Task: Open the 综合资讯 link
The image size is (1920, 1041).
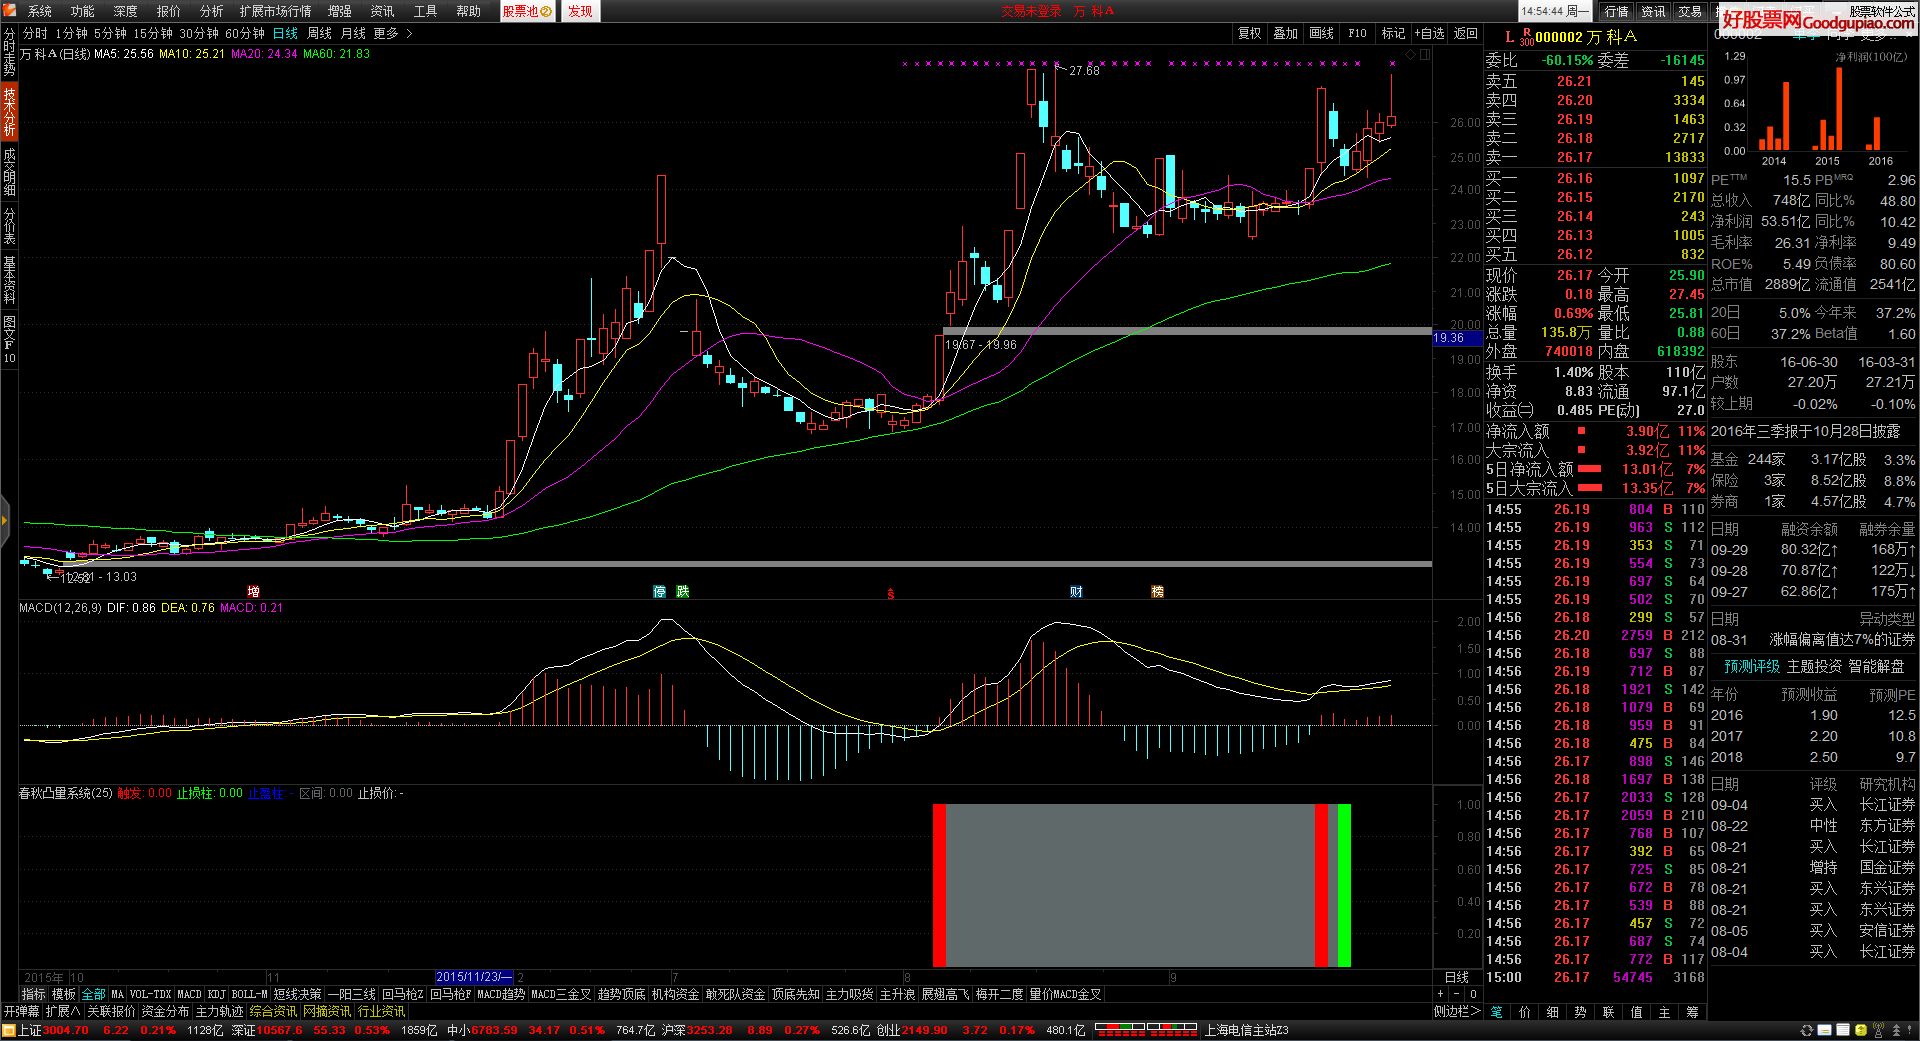Action: 273,1011
